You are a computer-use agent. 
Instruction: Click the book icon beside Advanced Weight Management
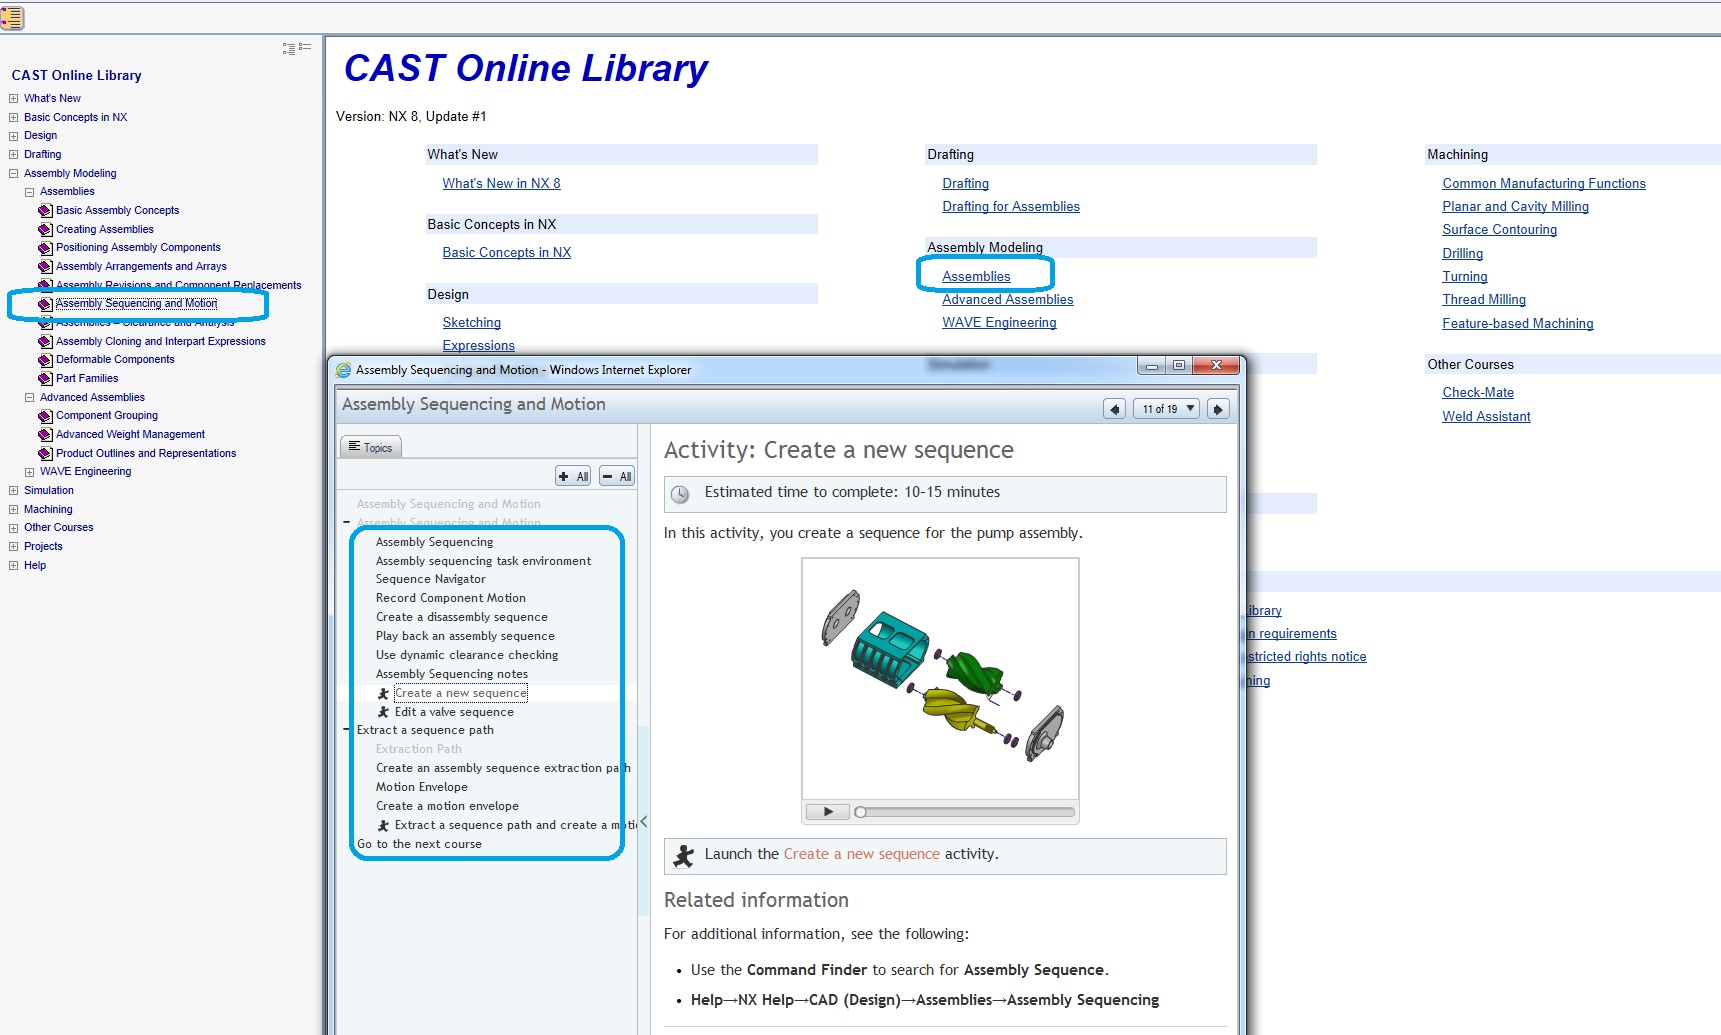(45, 435)
